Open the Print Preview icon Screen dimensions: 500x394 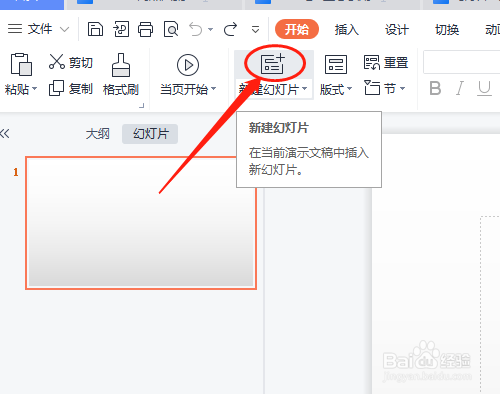point(171,29)
